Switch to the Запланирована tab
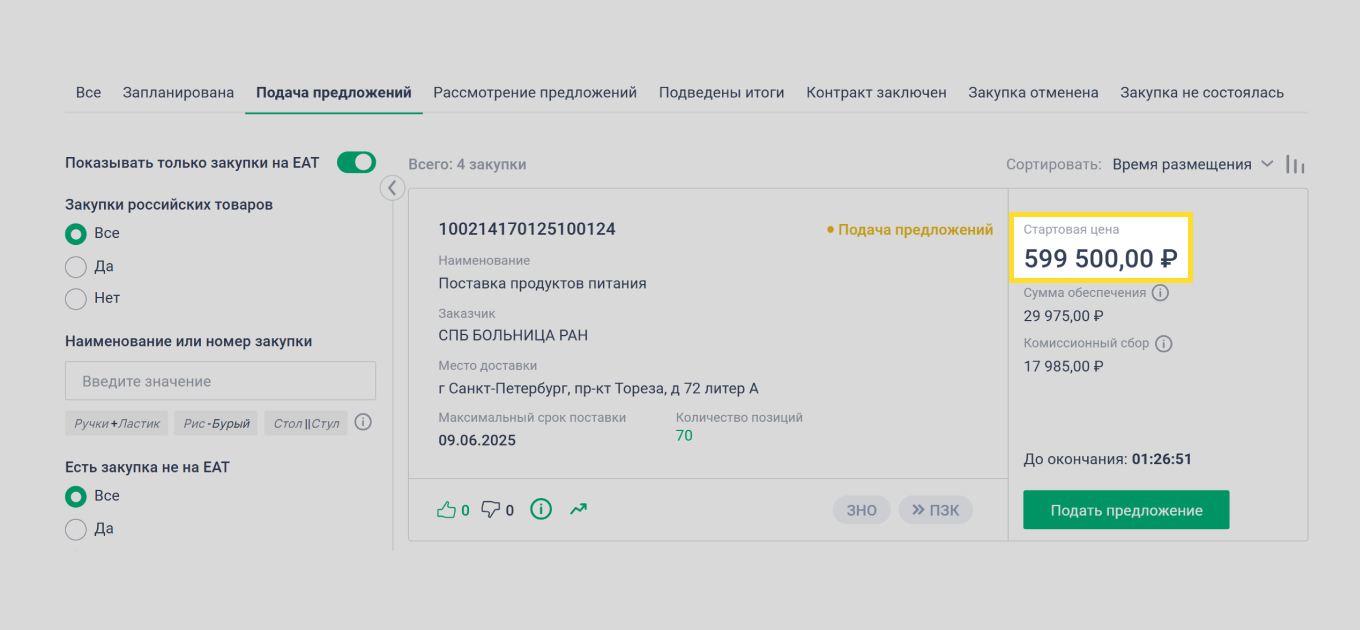Image resolution: width=1360 pixels, height=630 pixels. (x=178, y=92)
